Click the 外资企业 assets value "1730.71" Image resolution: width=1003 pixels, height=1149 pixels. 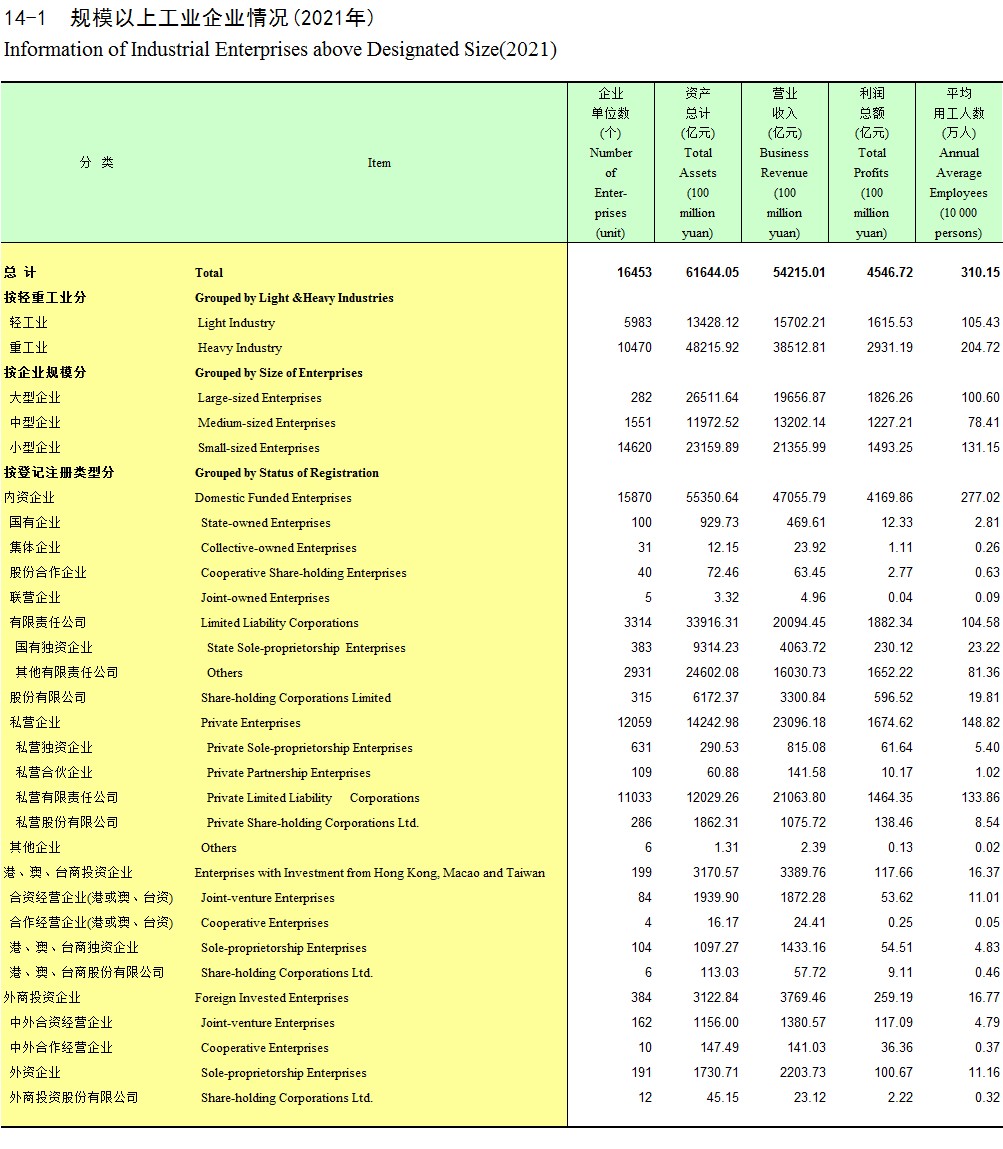[x=716, y=1072]
